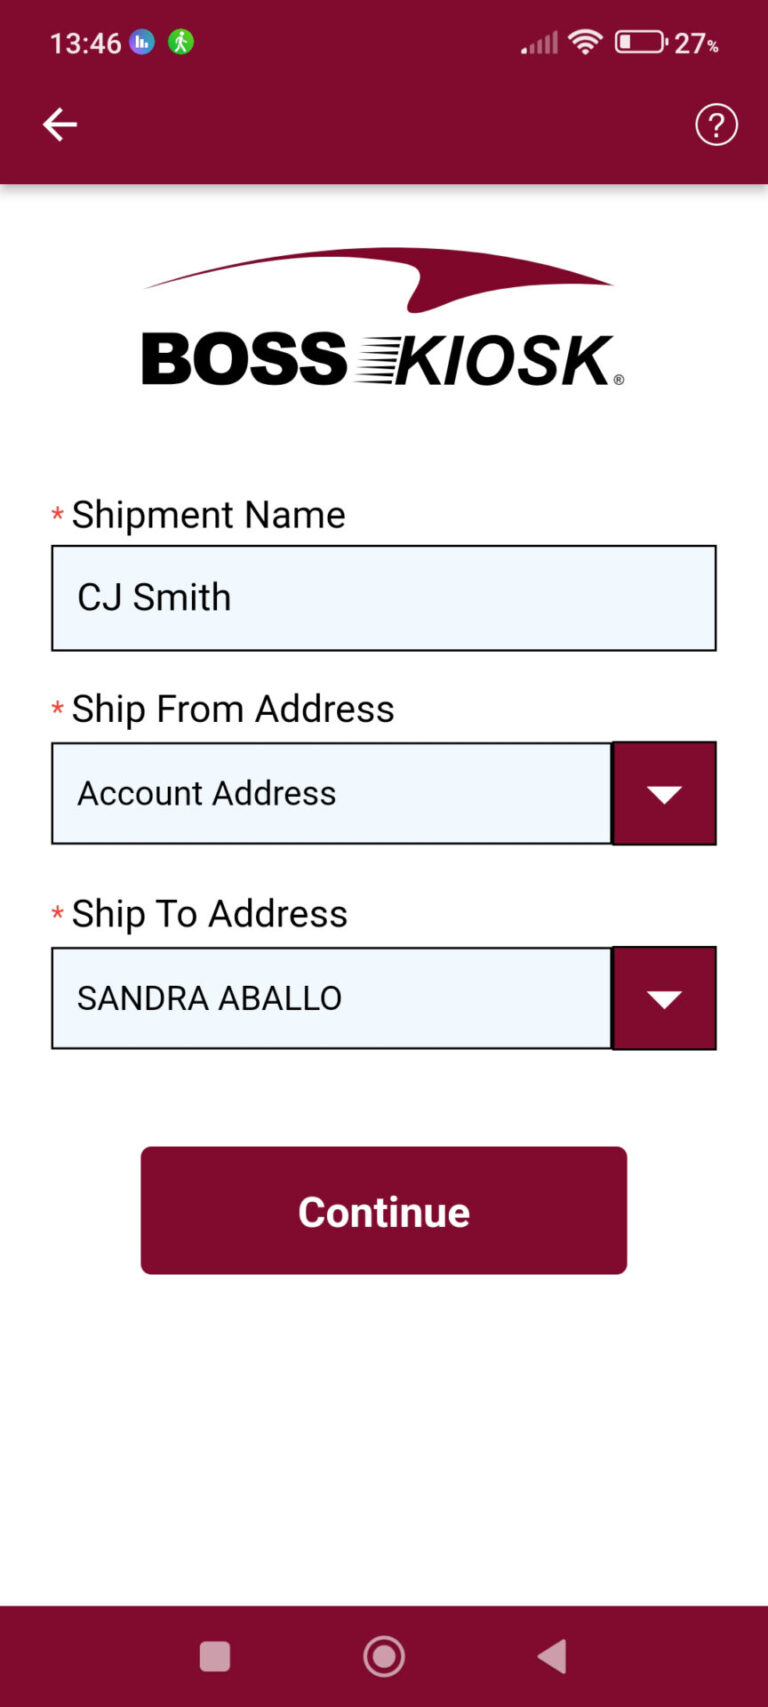The image size is (768, 1707).
Task: Expand Ship To Address dropdown arrow
Action: coord(664,998)
